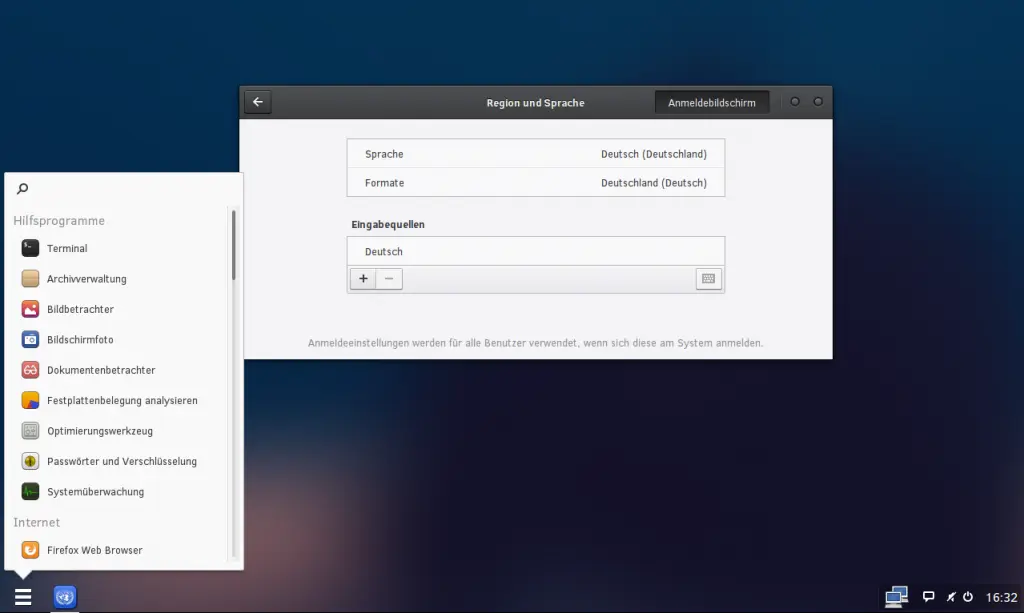Switch to the Anmeldebildschirm tab
The height and width of the screenshot is (613, 1024).
[x=711, y=101]
